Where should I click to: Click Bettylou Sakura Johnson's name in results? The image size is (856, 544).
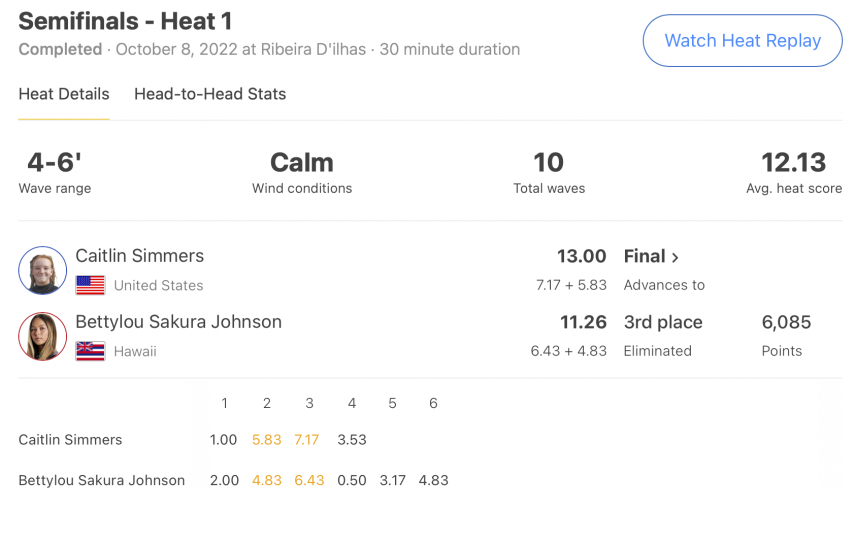(179, 322)
